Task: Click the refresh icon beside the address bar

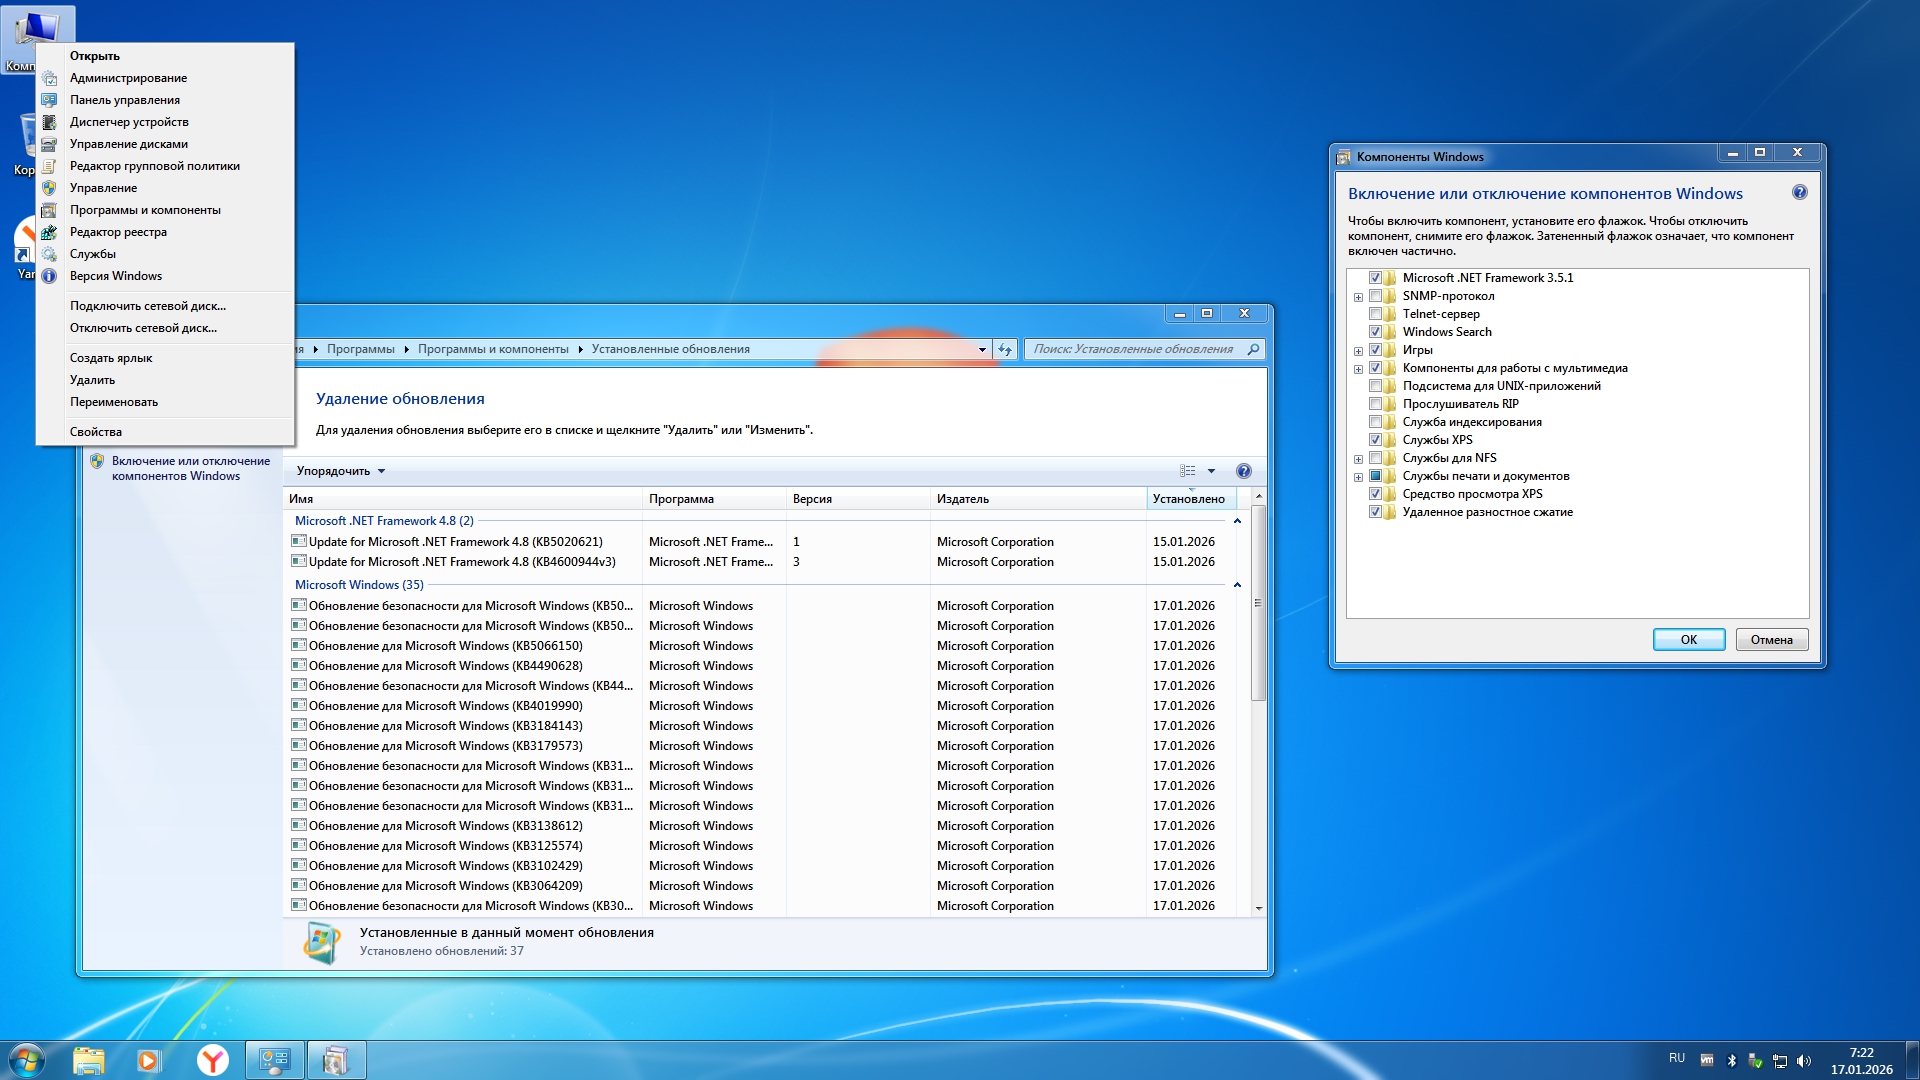Action: [x=1005, y=349]
